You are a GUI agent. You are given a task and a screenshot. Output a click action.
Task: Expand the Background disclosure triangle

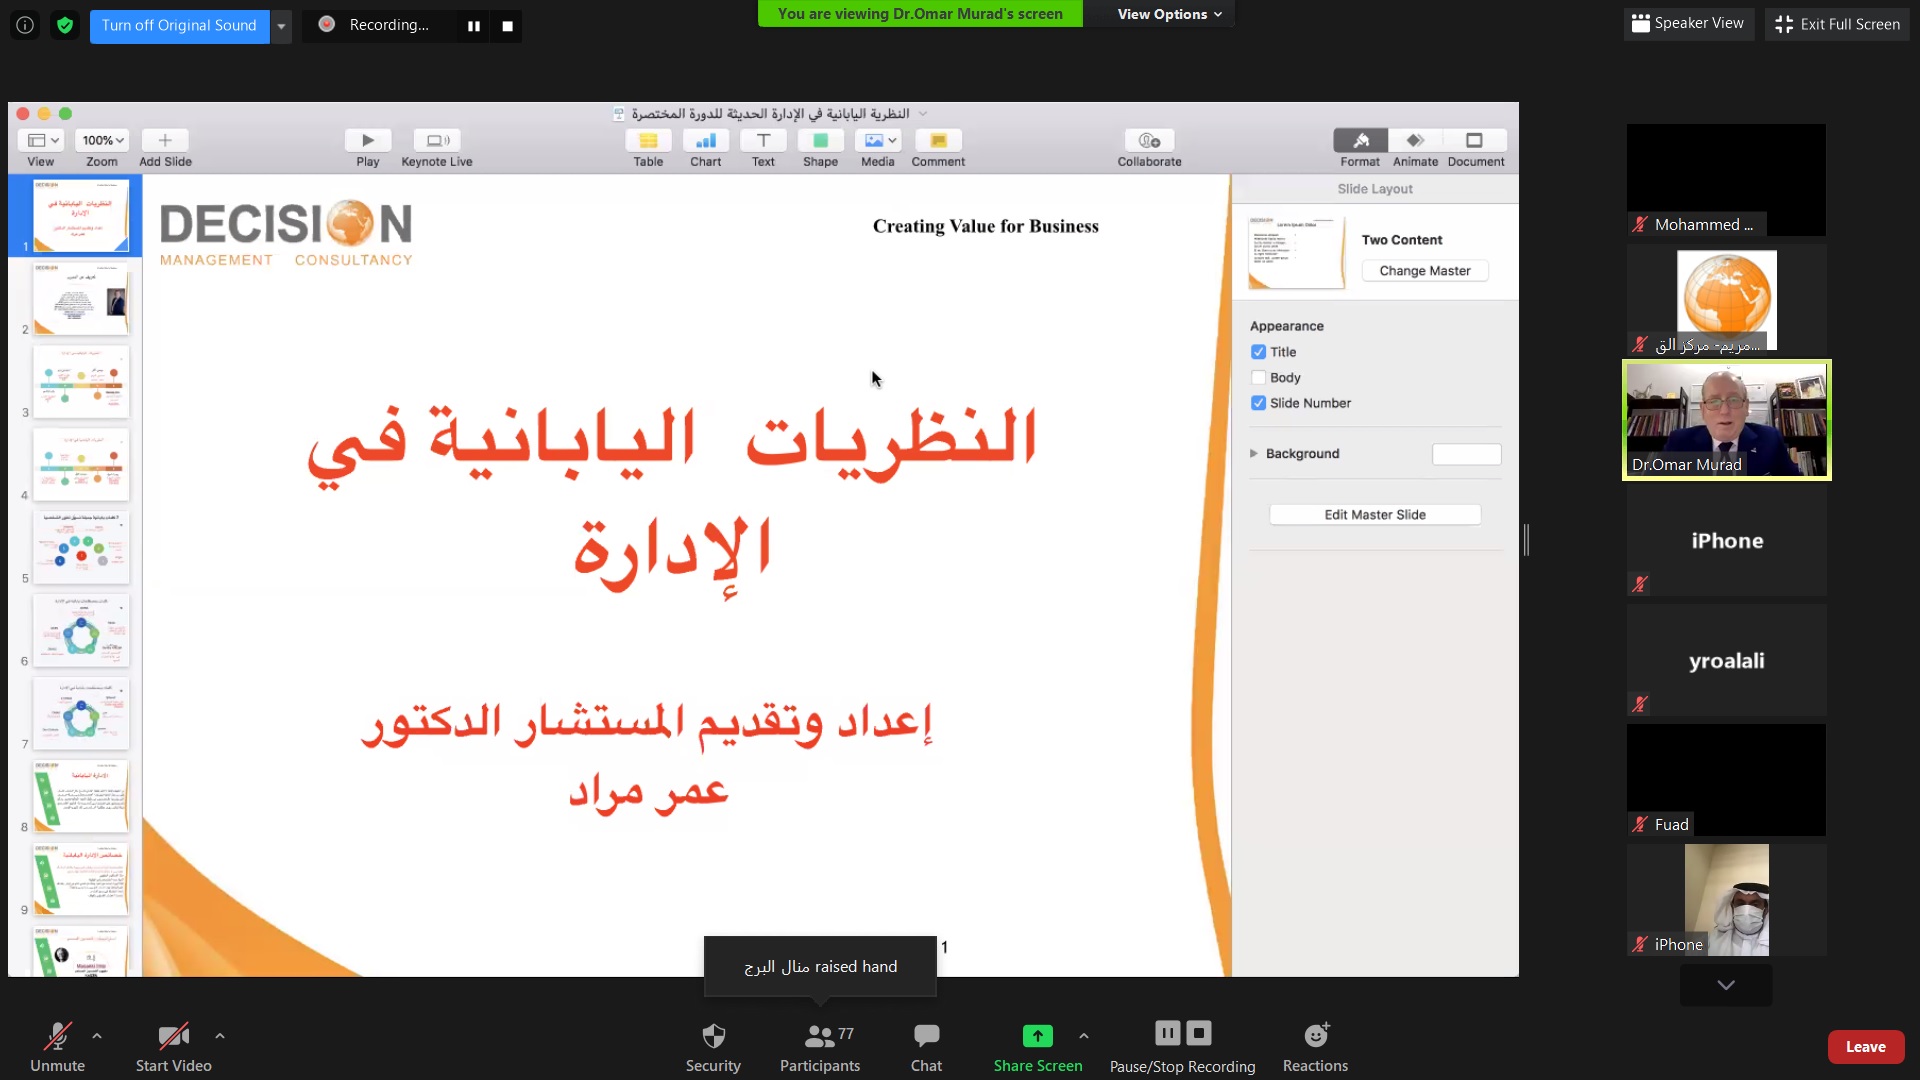pyautogui.click(x=1254, y=453)
